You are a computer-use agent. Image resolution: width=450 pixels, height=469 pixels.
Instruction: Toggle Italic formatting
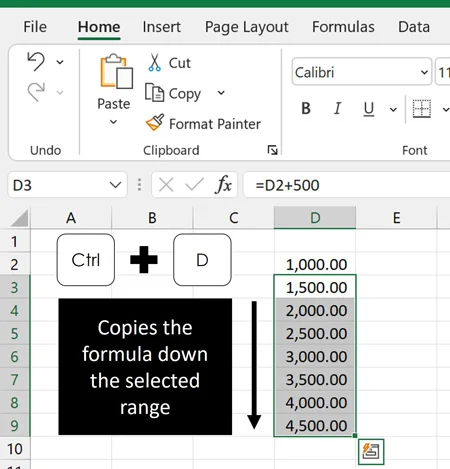point(337,108)
